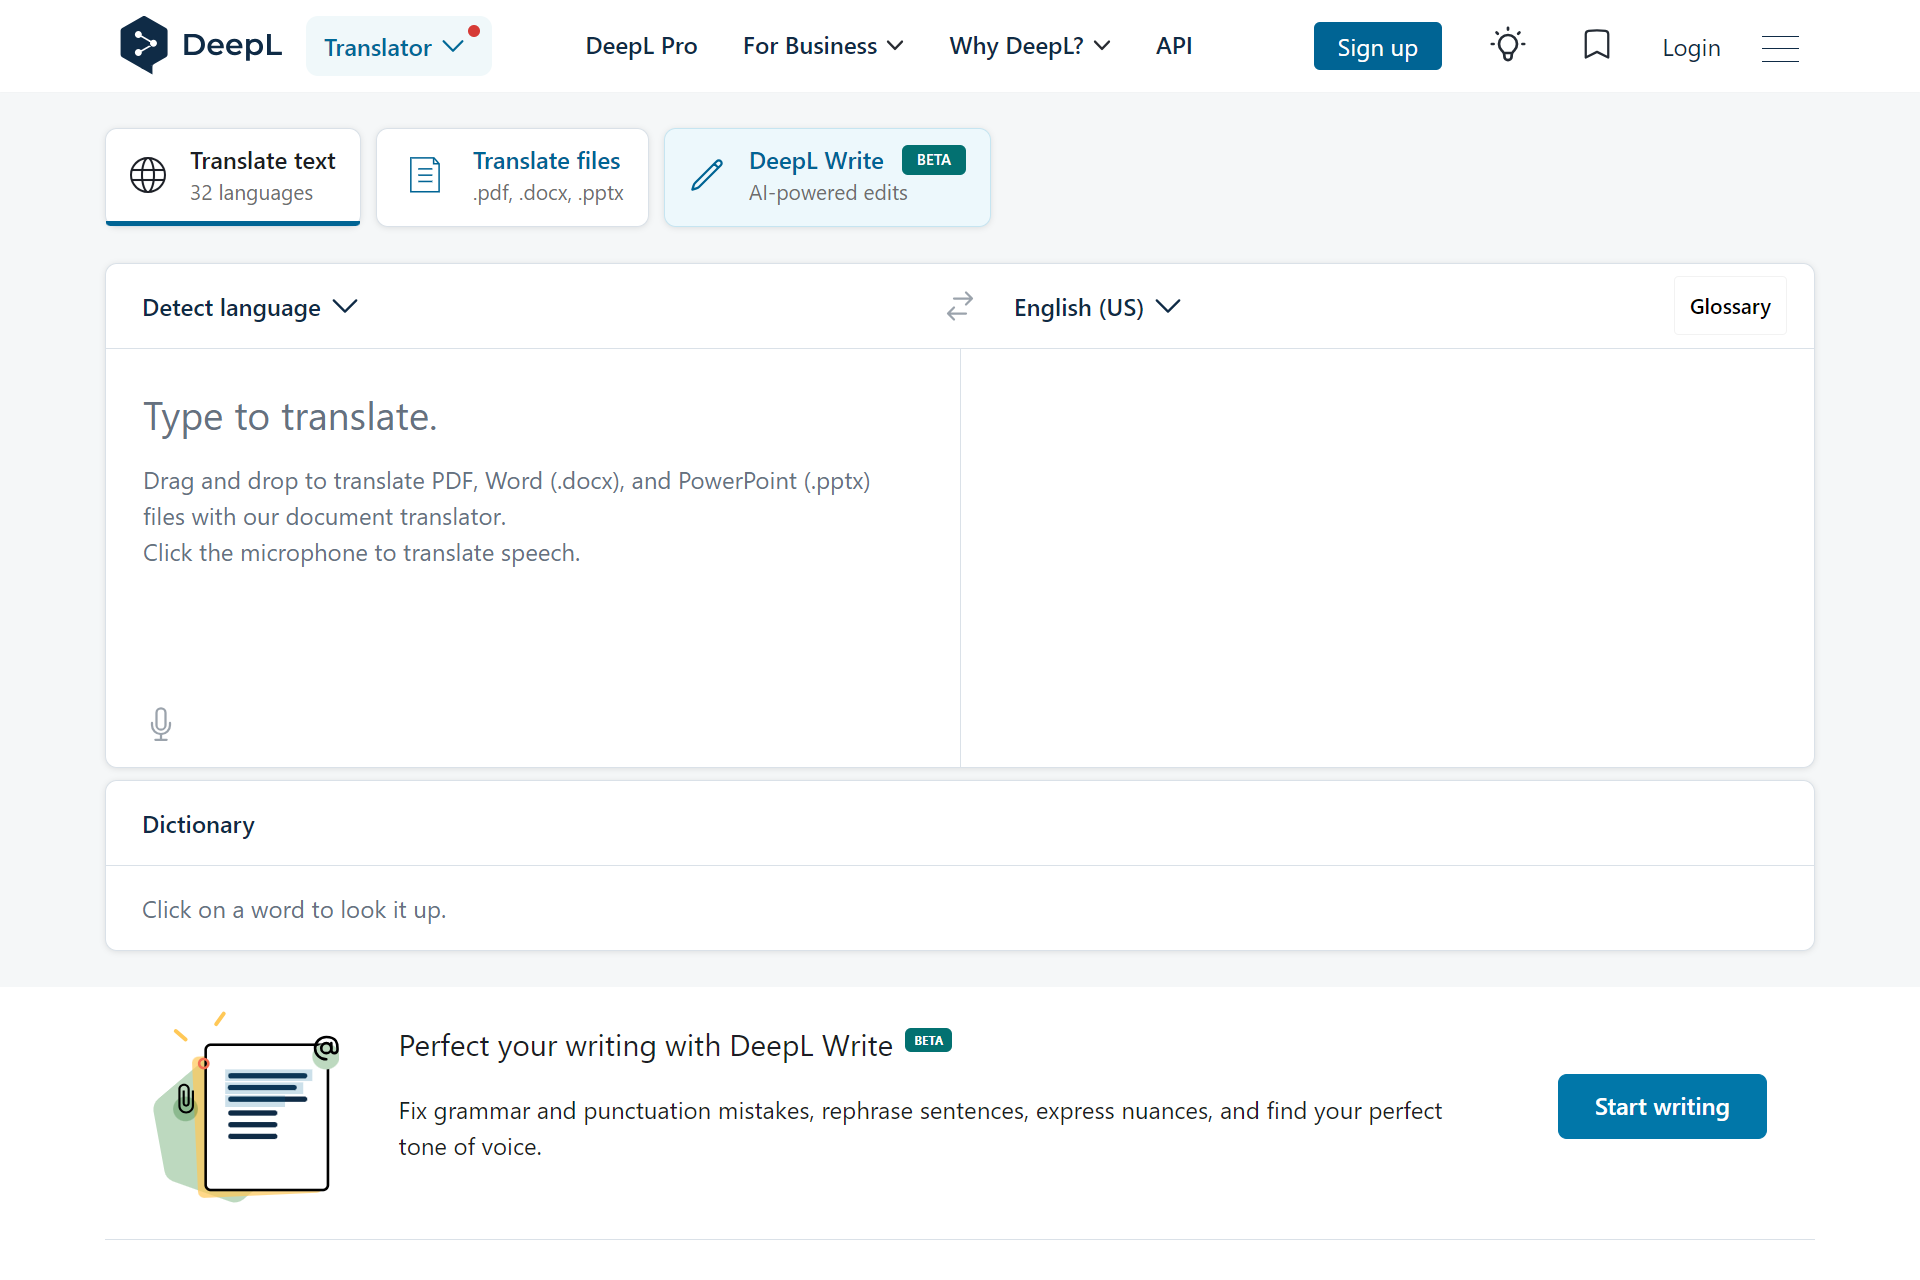This screenshot has height=1280, width=1920.
Task: Go to DeepL Pro page
Action: pos(641,46)
